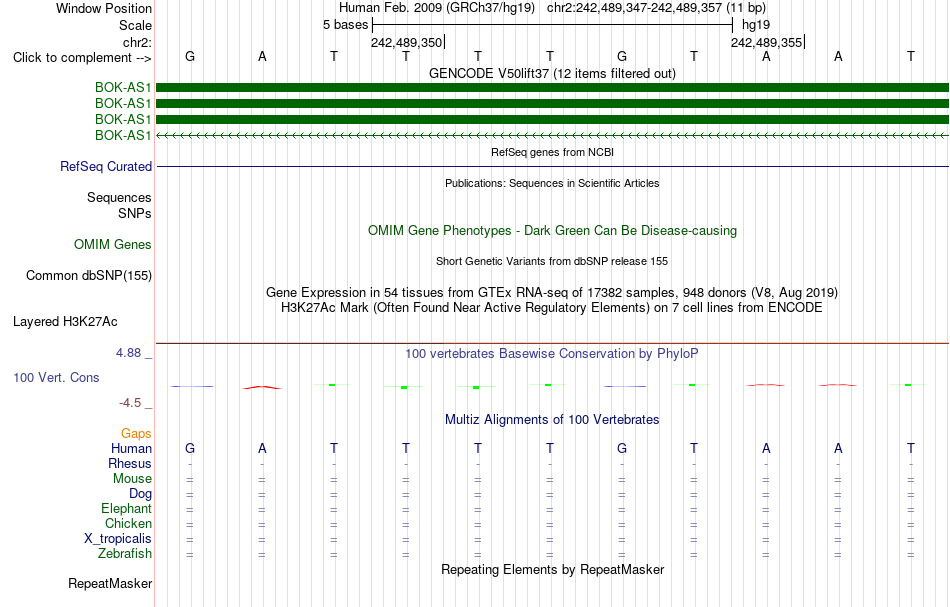This screenshot has height=607, width=950.
Task: Click the '5 bases' scale label
Action: tap(345, 25)
